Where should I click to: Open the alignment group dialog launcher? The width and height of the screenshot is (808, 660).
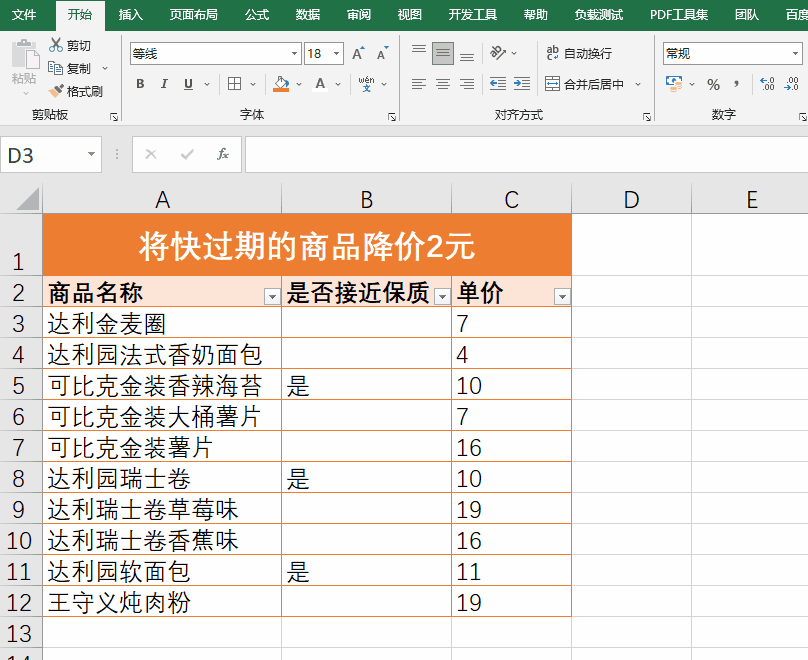coord(647,117)
